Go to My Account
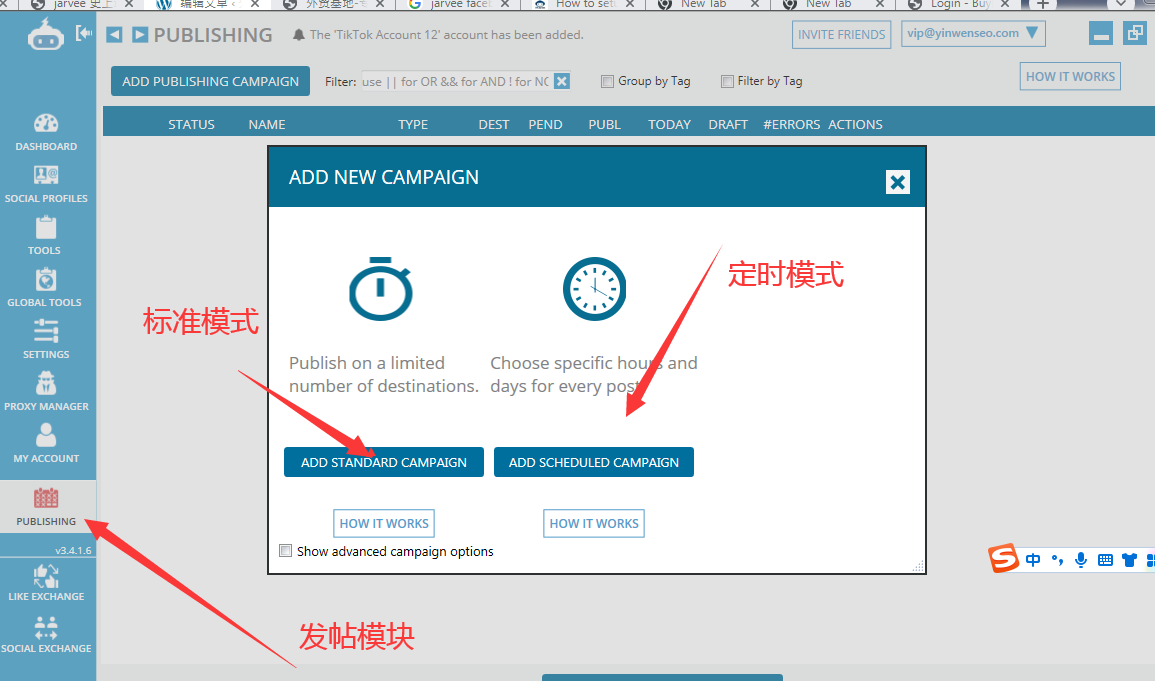Image resolution: width=1155 pixels, height=681 pixels. tap(46, 444)
